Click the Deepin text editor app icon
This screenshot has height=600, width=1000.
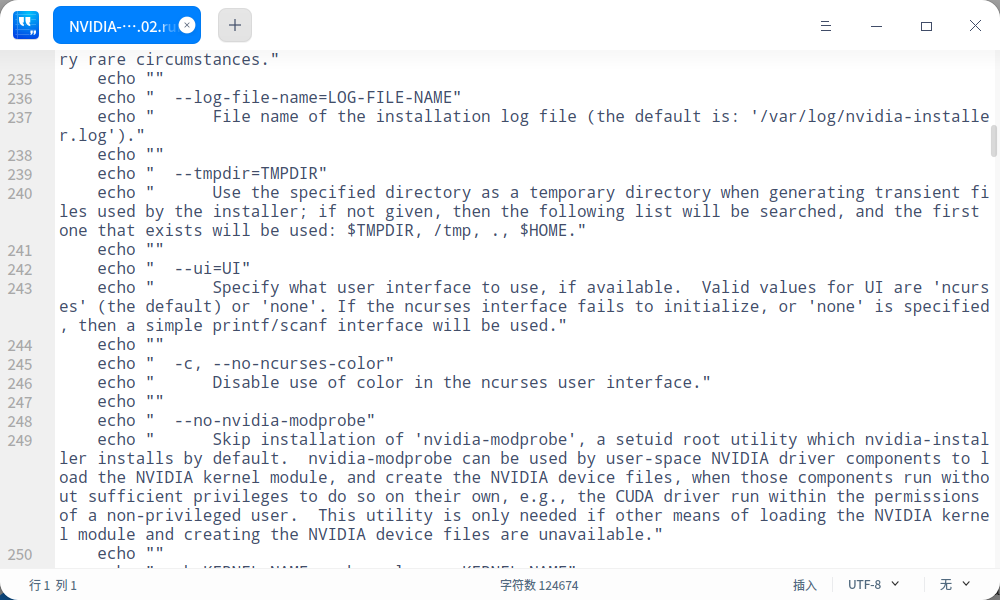pyautogui.click(x=26, y=25)
